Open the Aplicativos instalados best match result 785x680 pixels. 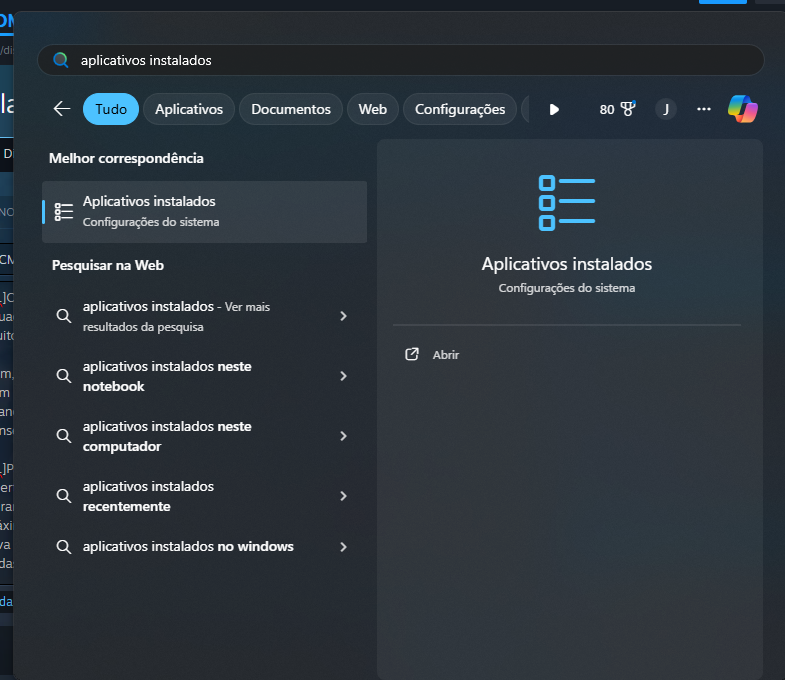pyautogui.click(x=204, y=212)
